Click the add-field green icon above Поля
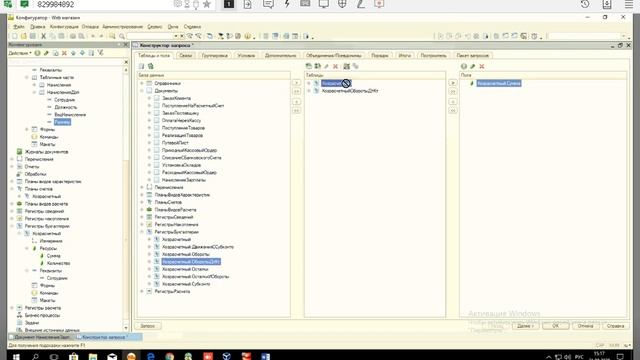Screen dimensions: 640x360 464,66
